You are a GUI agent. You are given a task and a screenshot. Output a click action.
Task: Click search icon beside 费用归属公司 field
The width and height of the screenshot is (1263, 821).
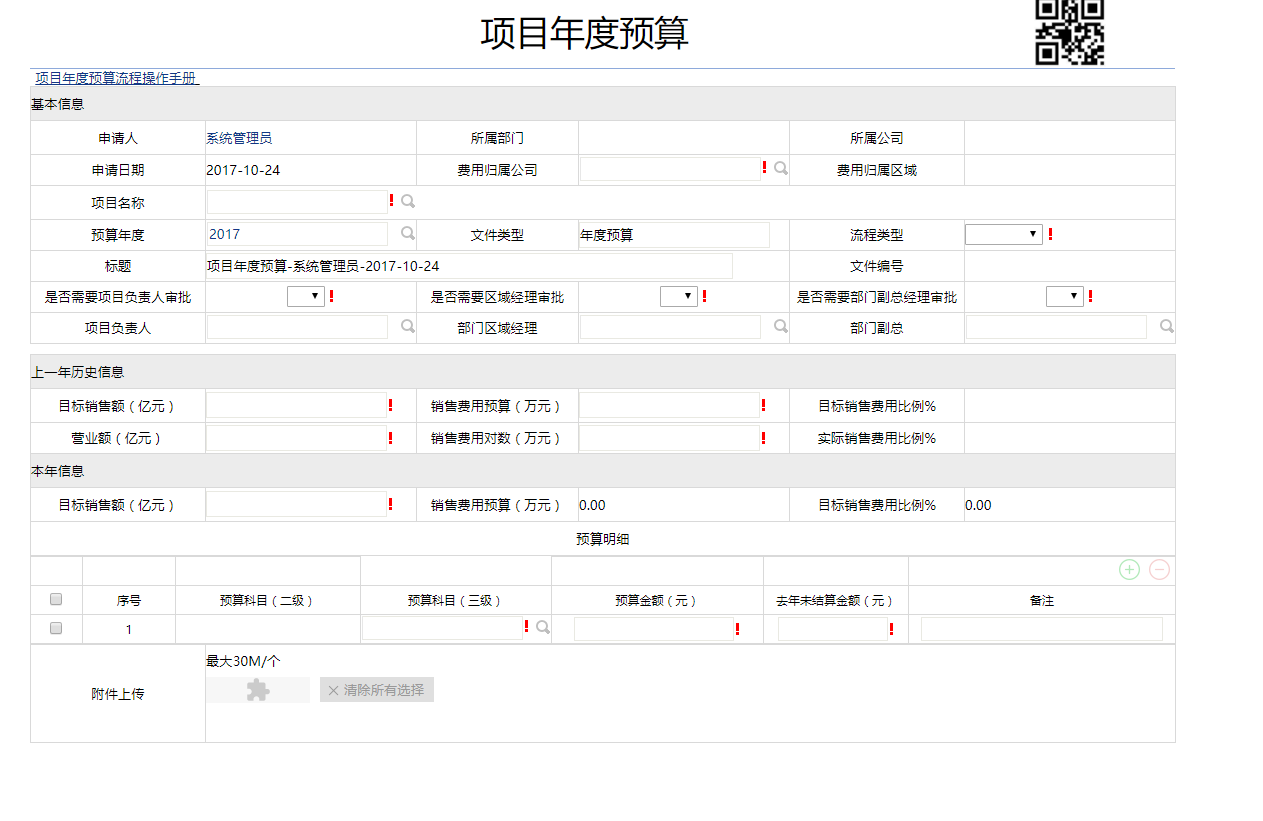pyautogui.click(x=781, y=169)
